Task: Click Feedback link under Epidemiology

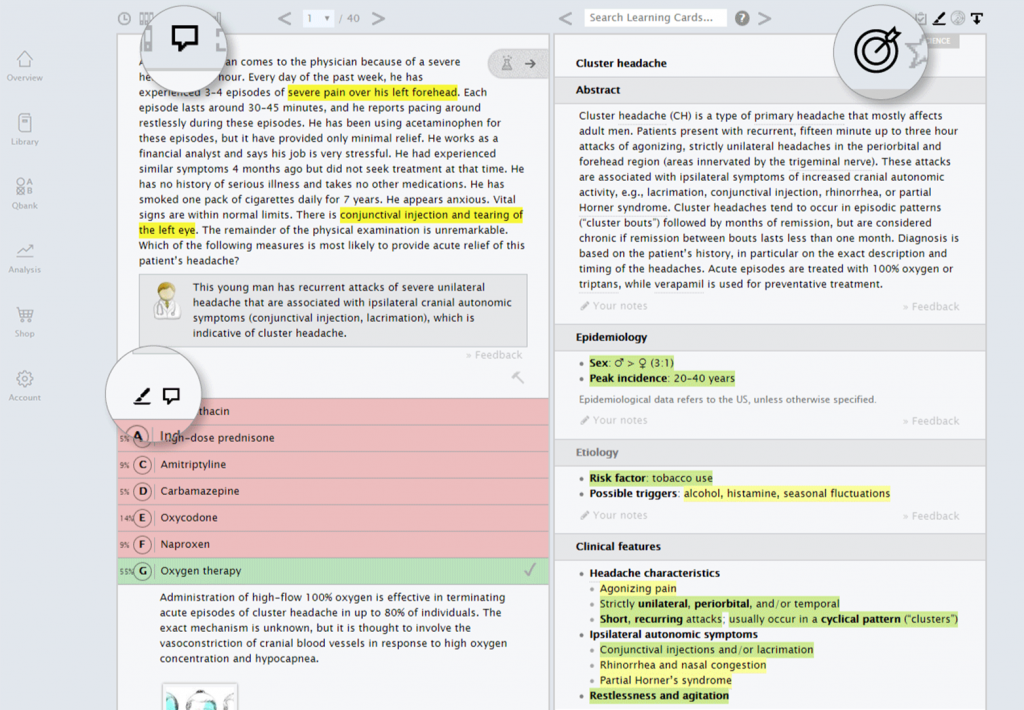Action: coord(931,421)
